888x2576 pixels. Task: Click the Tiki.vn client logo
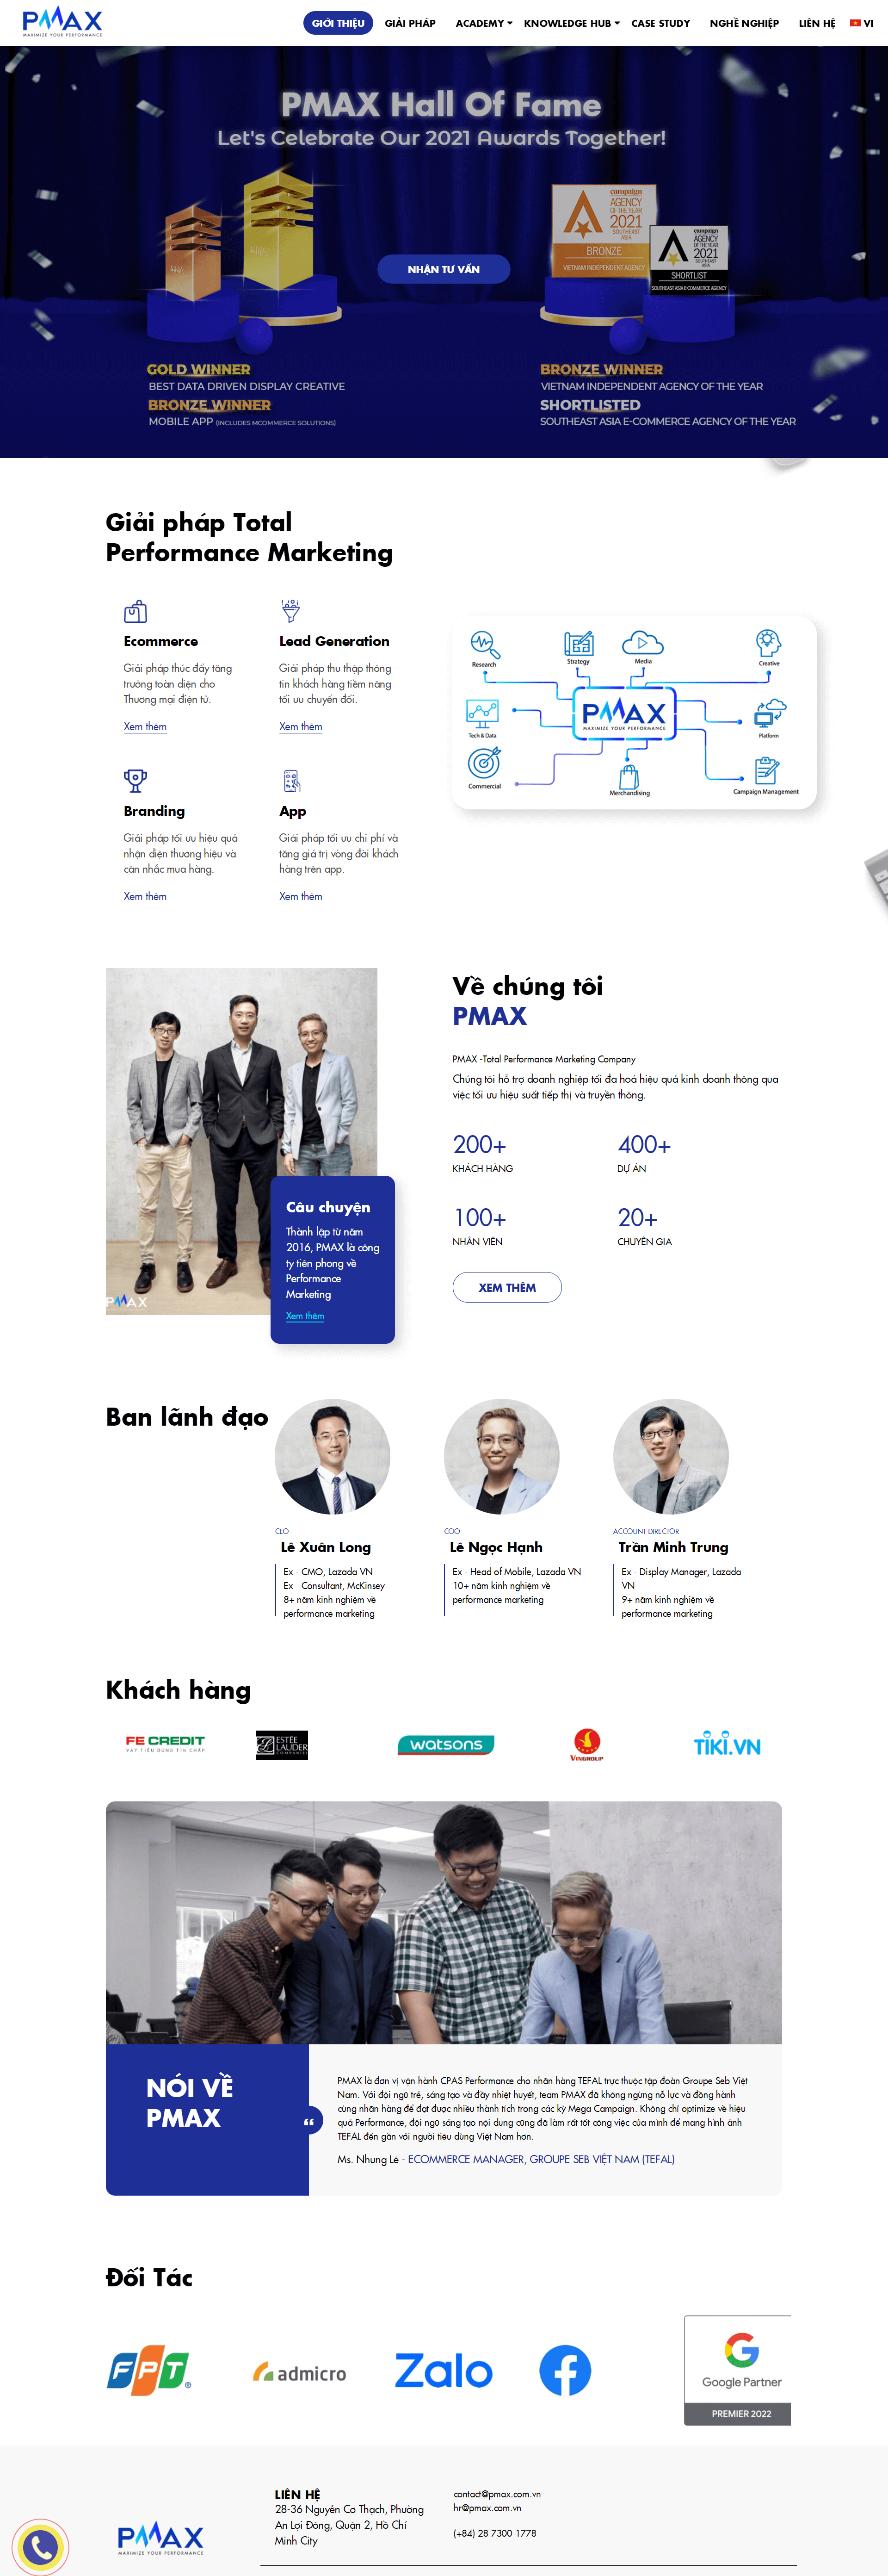[727, 1745]
